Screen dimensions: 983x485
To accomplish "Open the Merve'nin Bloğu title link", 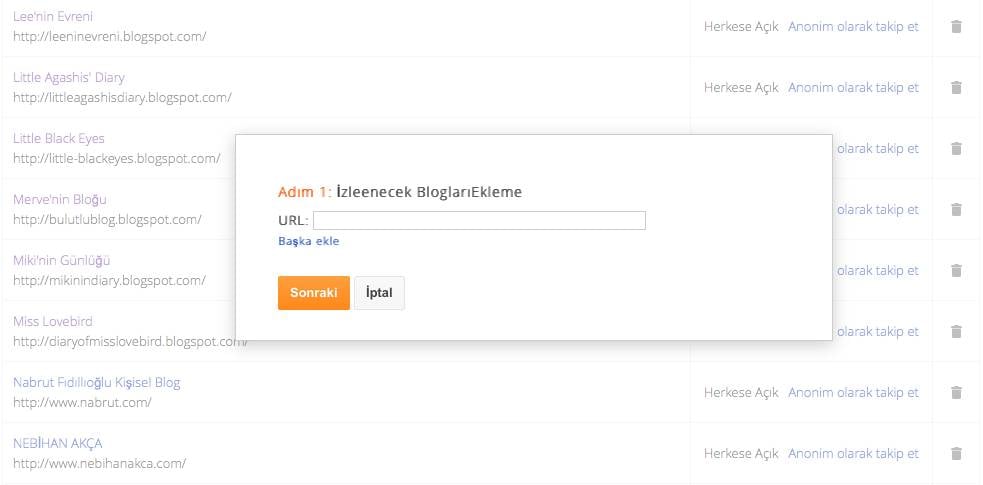I will tap(60, 199).
